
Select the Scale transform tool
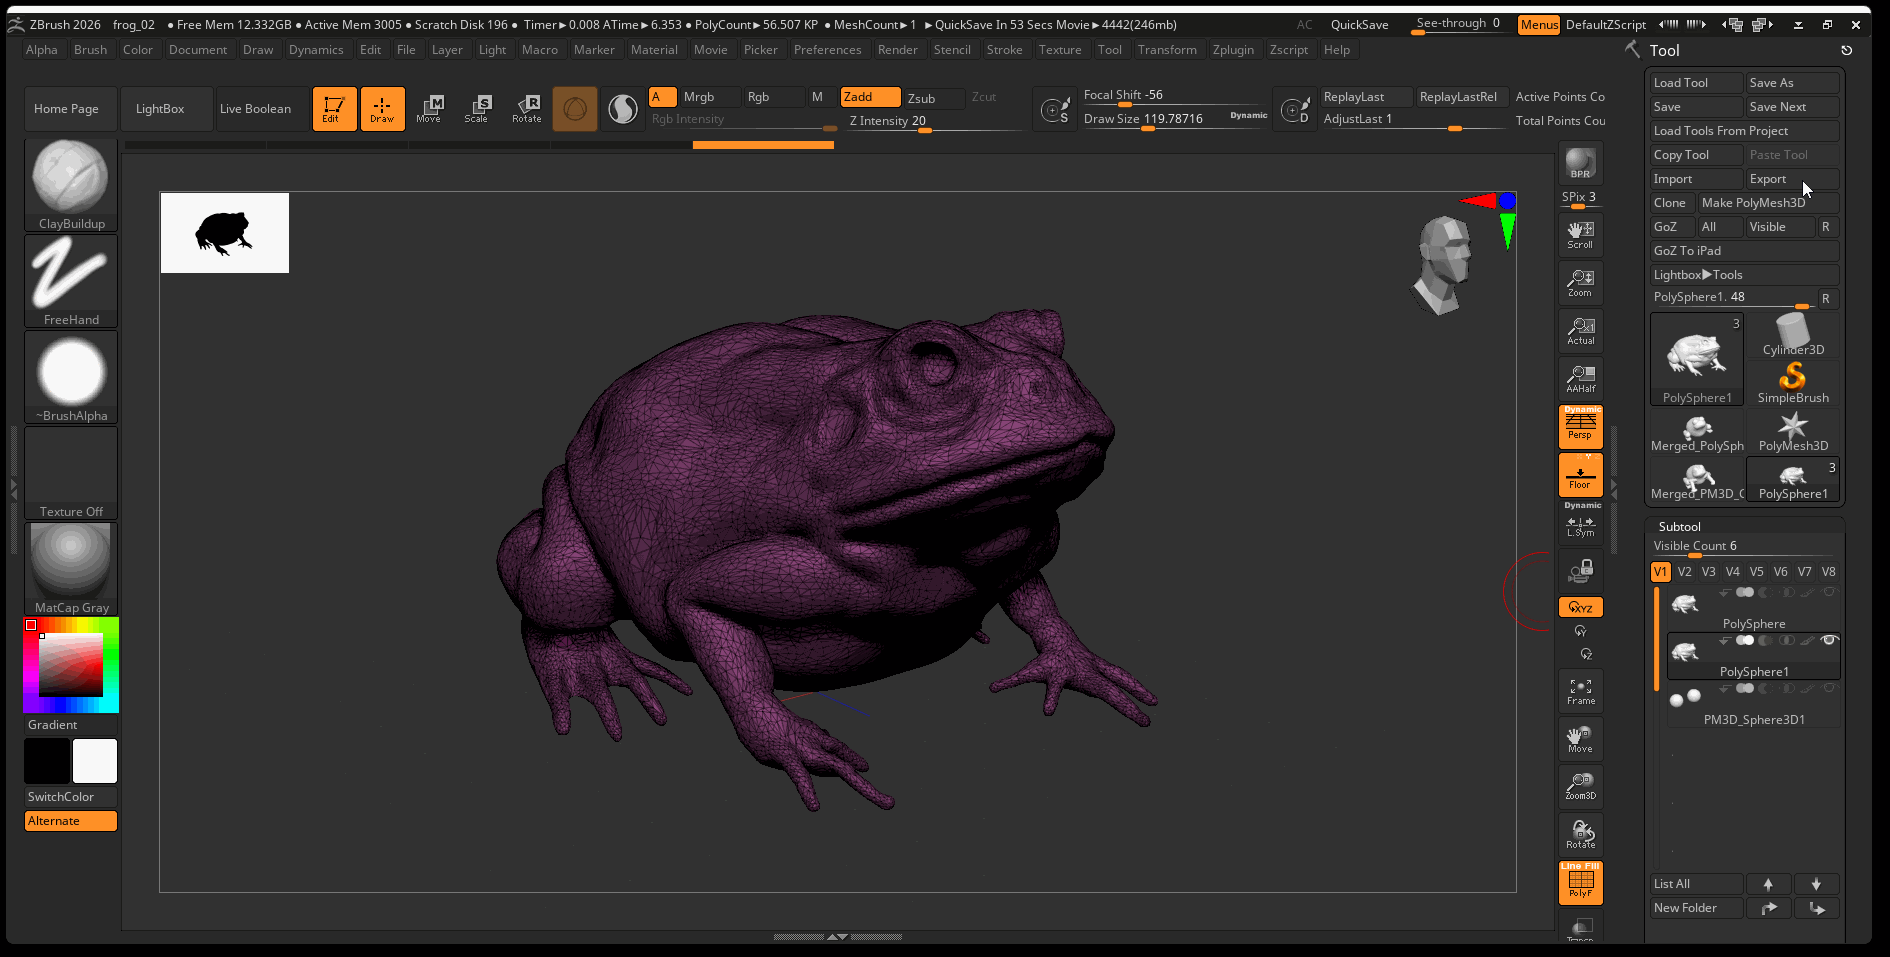(477, 108)
